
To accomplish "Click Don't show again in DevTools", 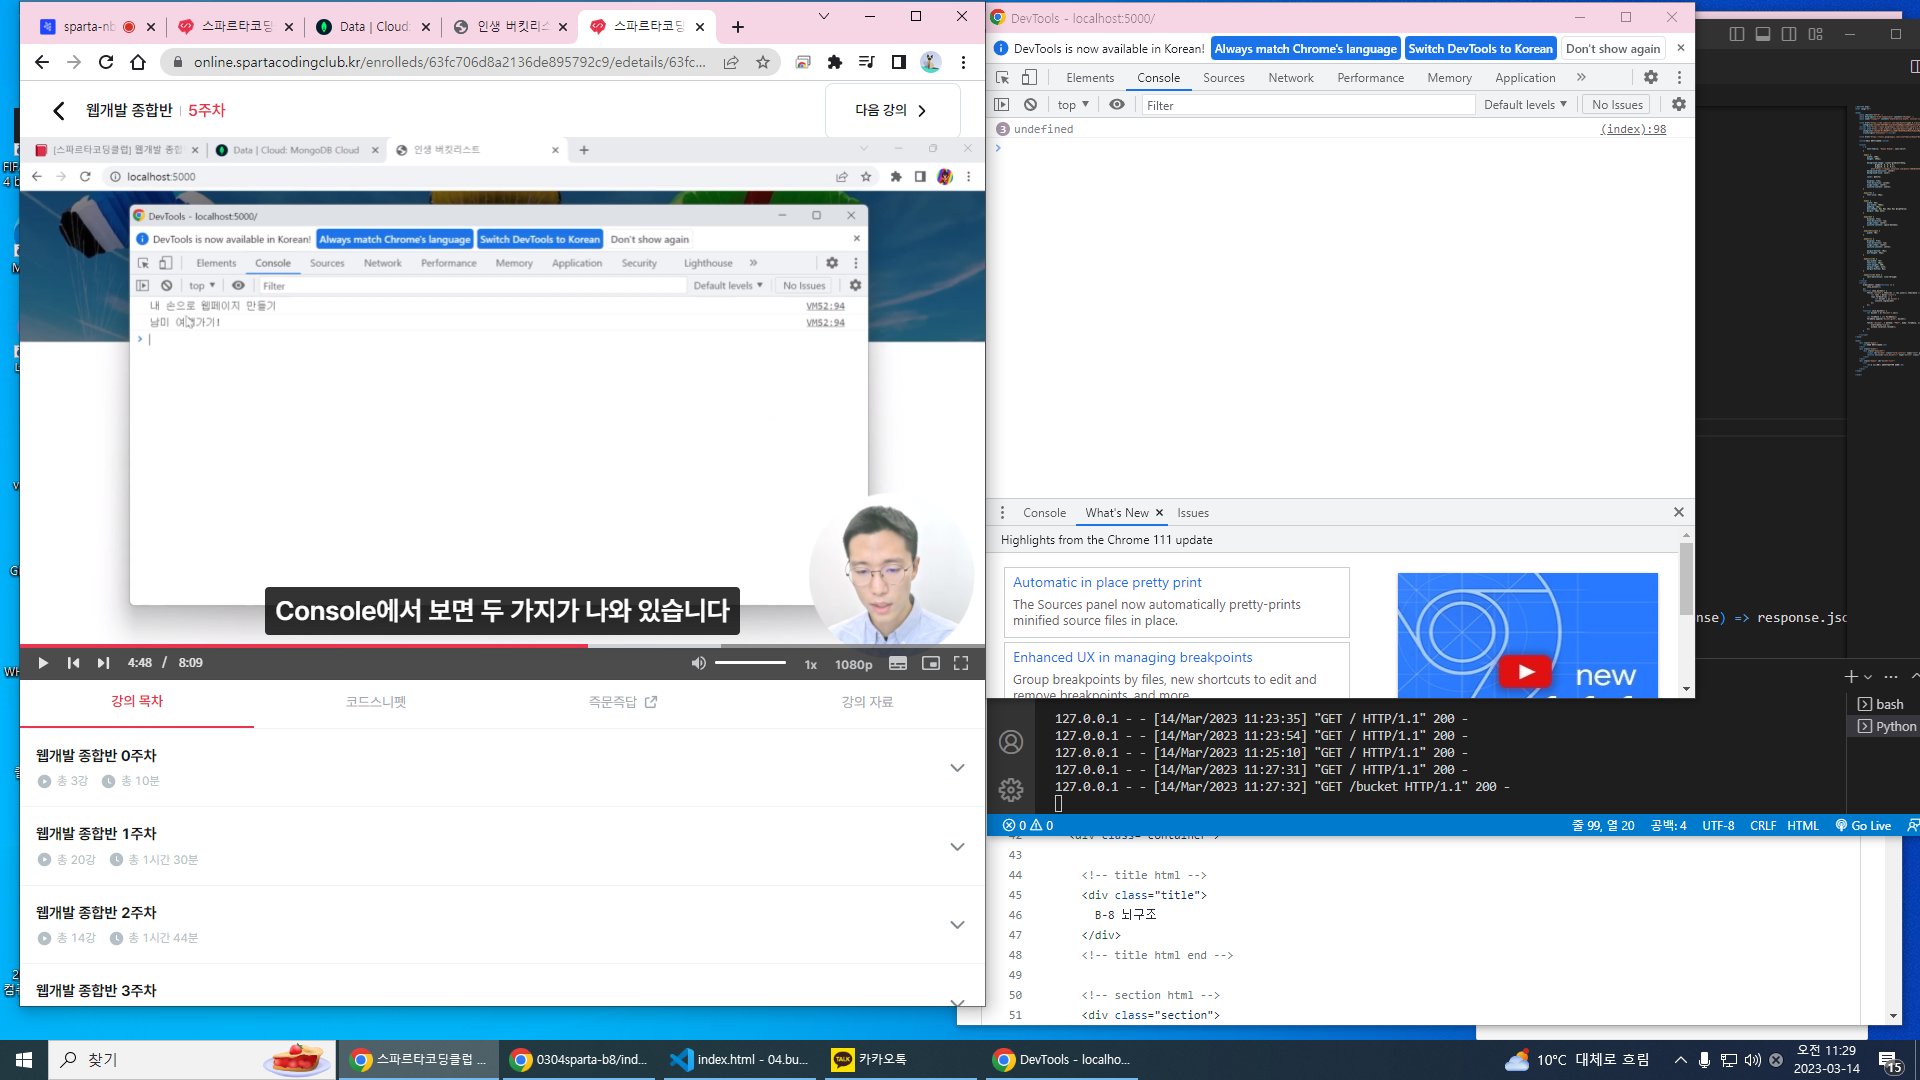I will tap(1613, 48).
